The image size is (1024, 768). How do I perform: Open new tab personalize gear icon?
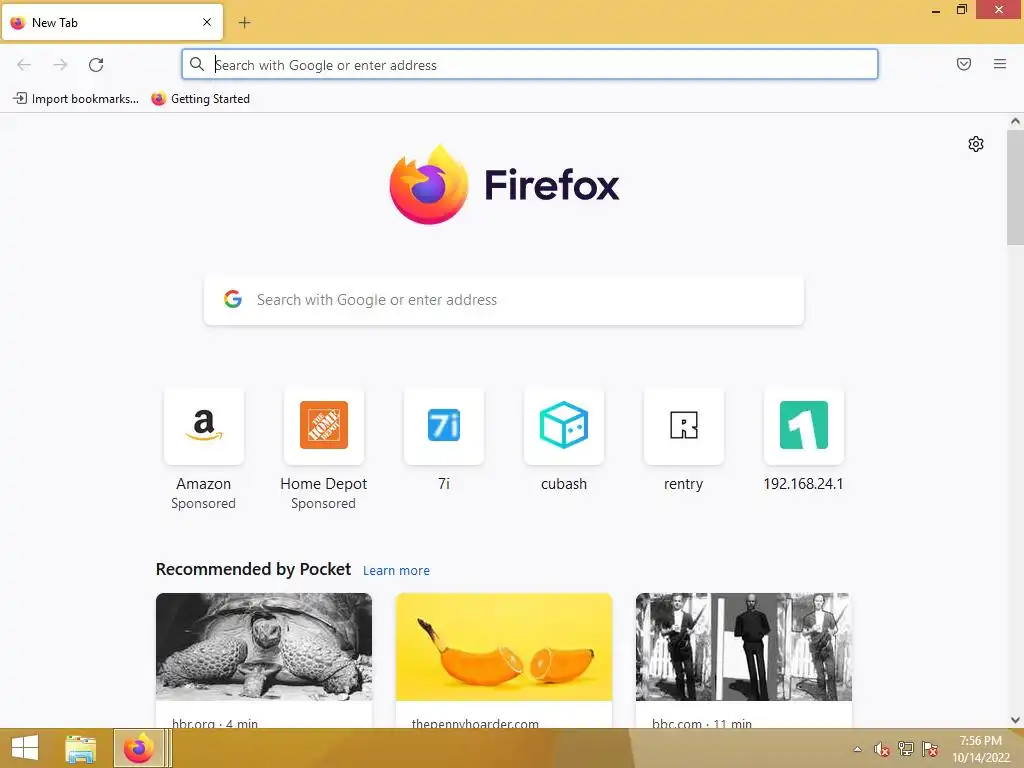[976, 144]
